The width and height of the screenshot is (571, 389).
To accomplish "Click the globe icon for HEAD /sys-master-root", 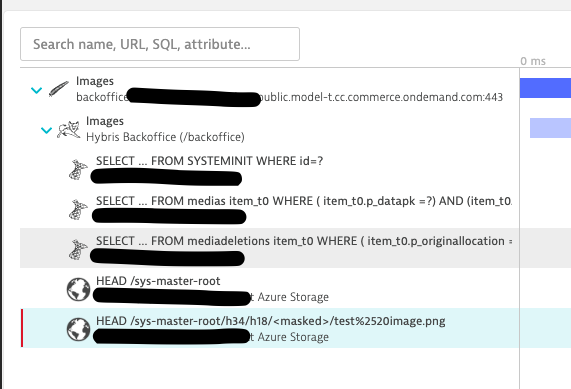I will pos(78,290).
